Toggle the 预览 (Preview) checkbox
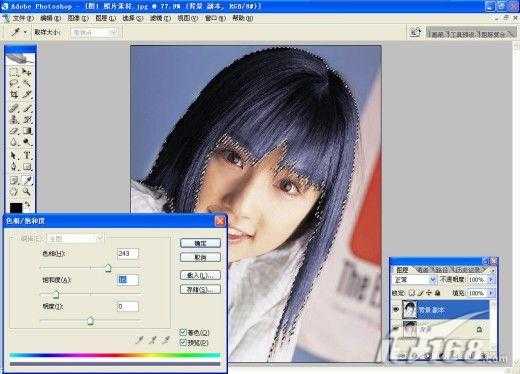The height and width of the screenshot is (374, 520). tap(183, 342)
